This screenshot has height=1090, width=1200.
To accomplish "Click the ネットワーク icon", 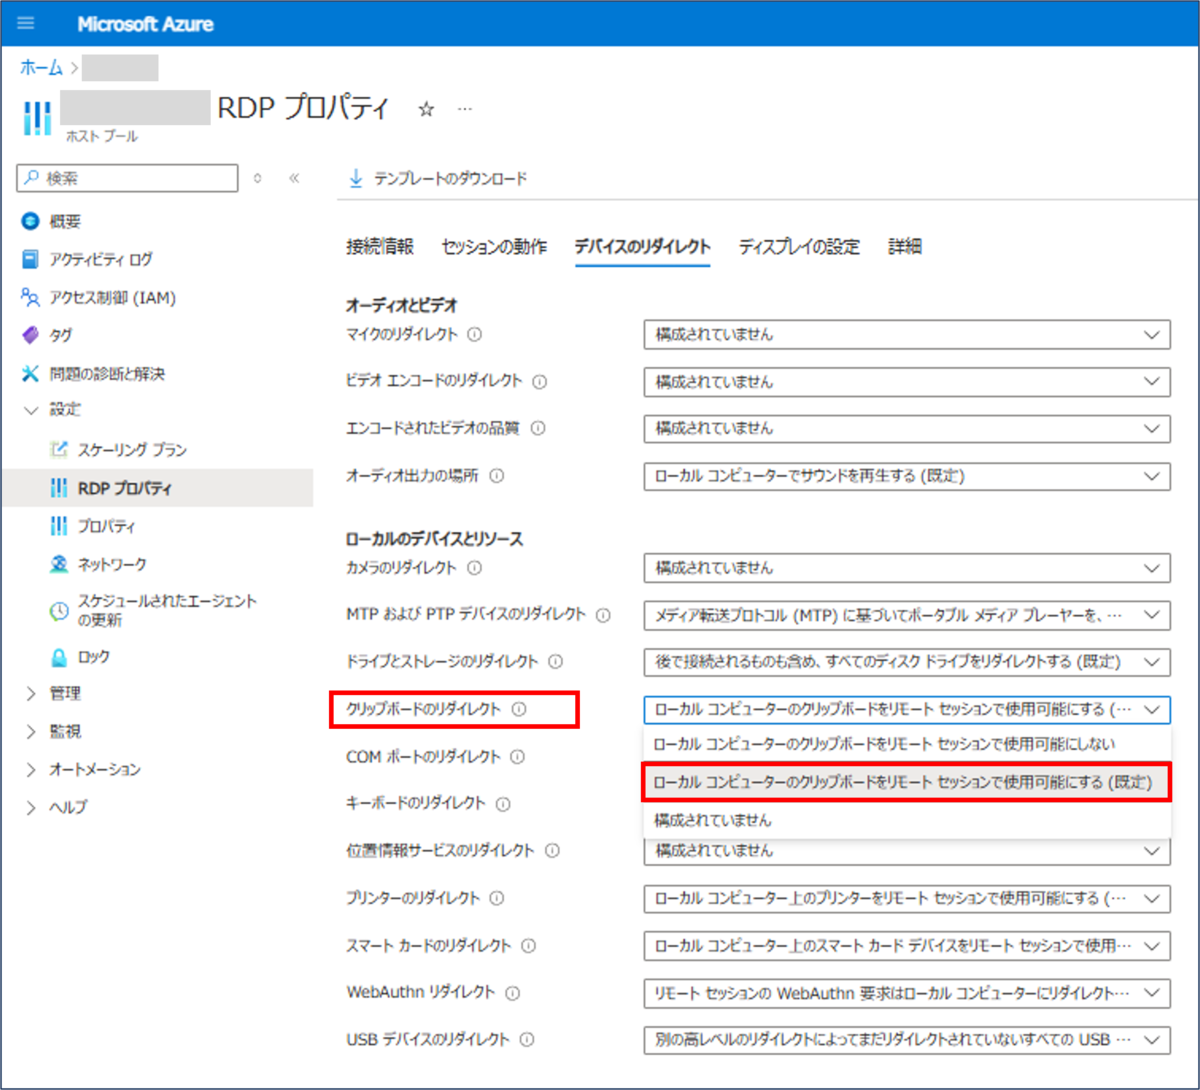I will tap(59, 564).
